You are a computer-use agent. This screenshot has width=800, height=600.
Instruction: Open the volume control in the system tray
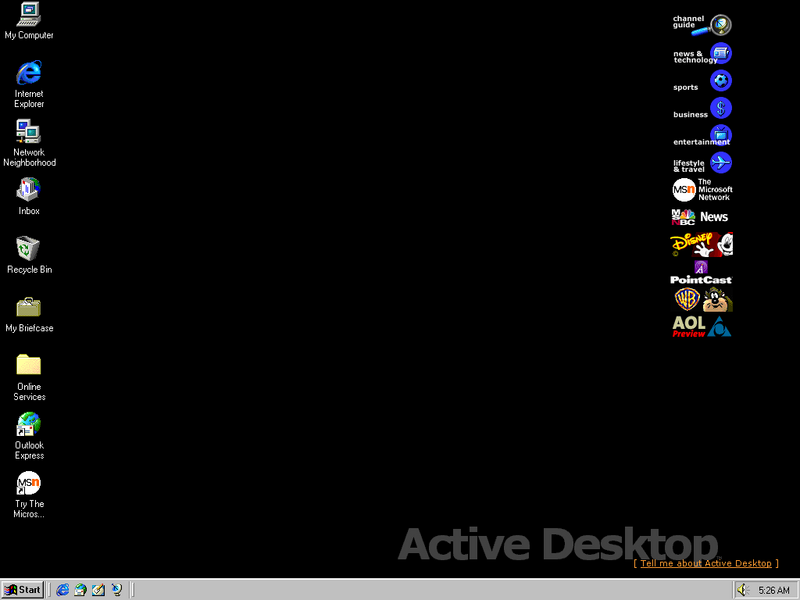pyautogui.click(x=742, y=590)
